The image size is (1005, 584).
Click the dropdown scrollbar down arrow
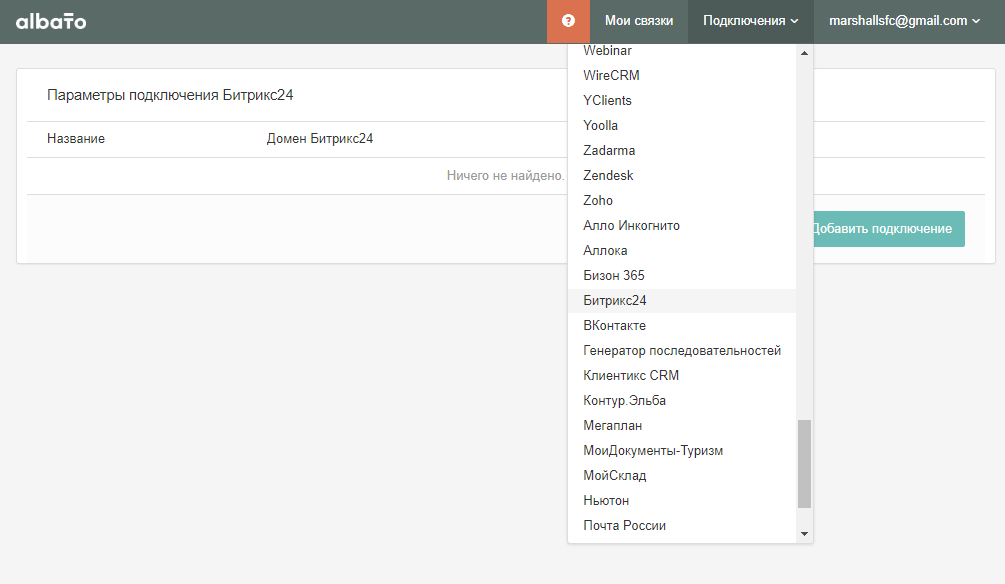pyautogui.click(x=804, y=533)
